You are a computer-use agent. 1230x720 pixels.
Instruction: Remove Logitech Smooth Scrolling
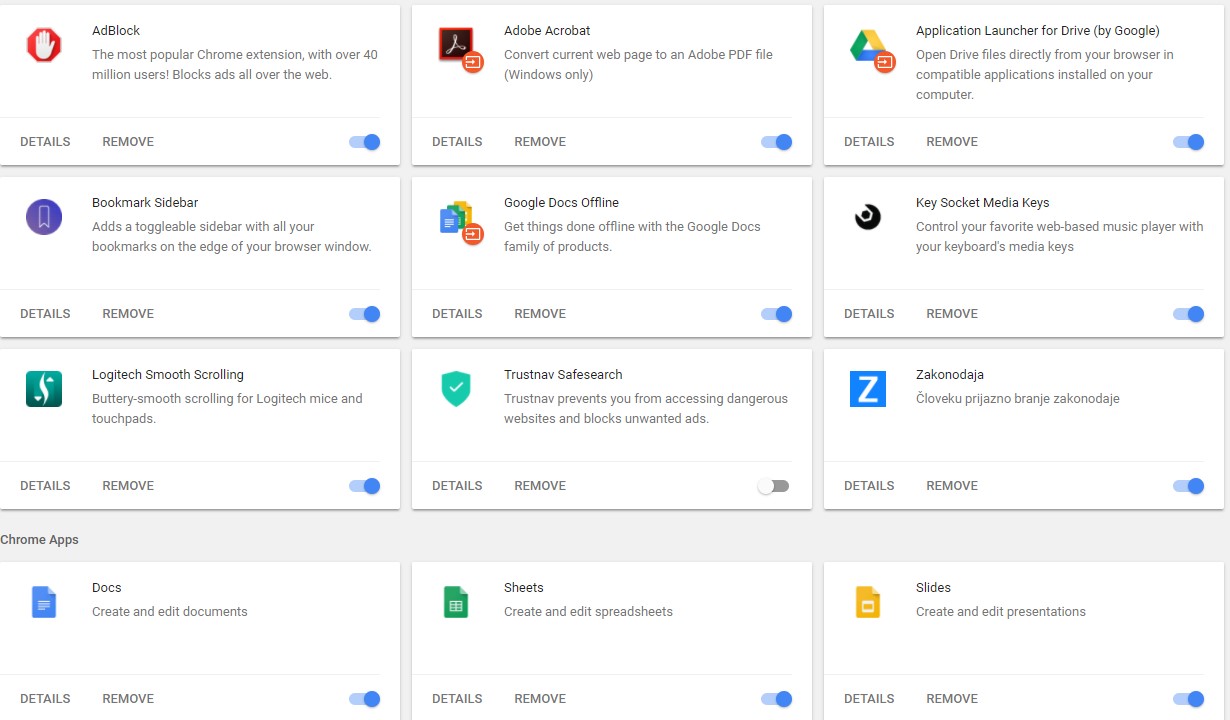(128, 486)
